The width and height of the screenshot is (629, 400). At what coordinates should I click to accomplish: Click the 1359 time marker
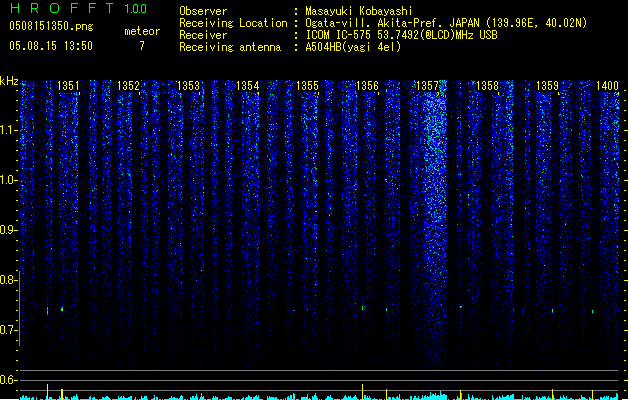coord(547,86)
